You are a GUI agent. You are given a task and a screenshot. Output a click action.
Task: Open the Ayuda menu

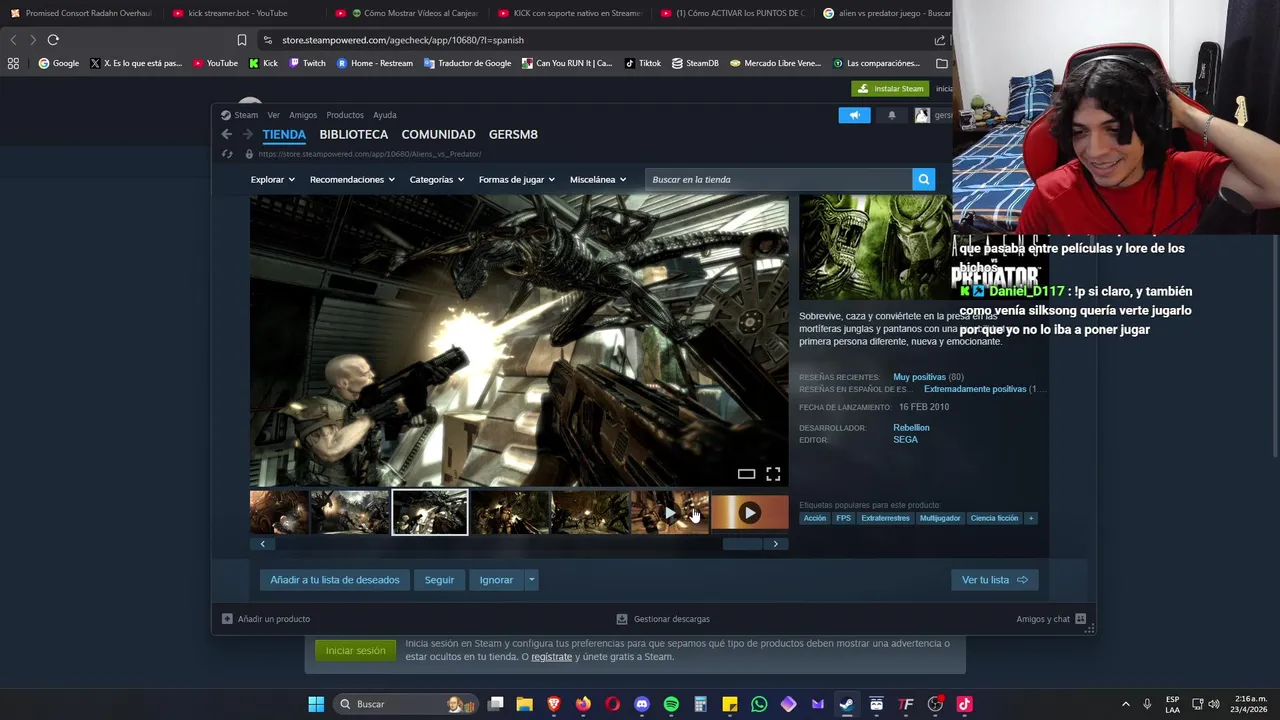385,115
